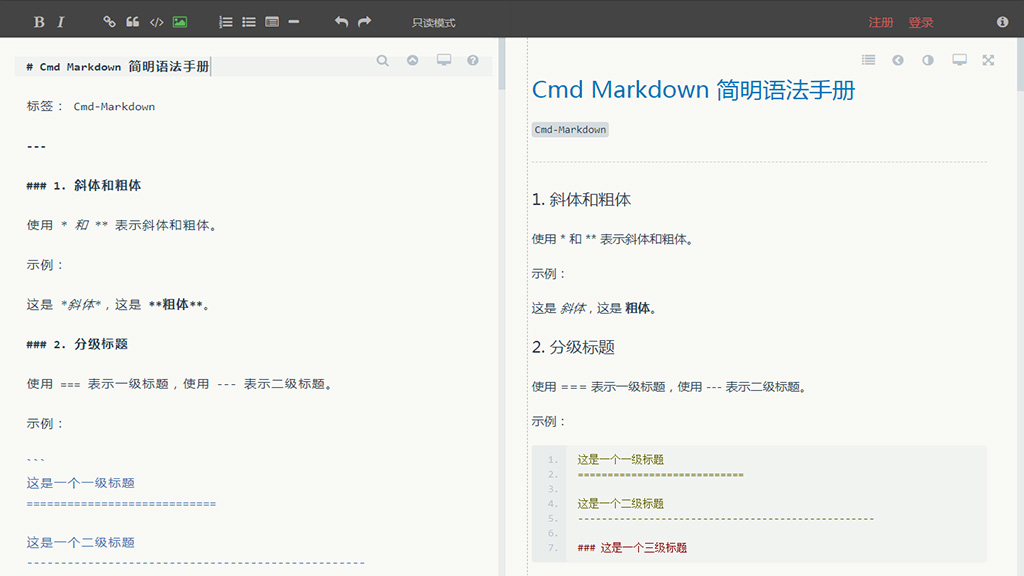
Task: Click the editor line '这是 *斜体*，这是 **粗体**。'
Action: (x=118, y=304)
